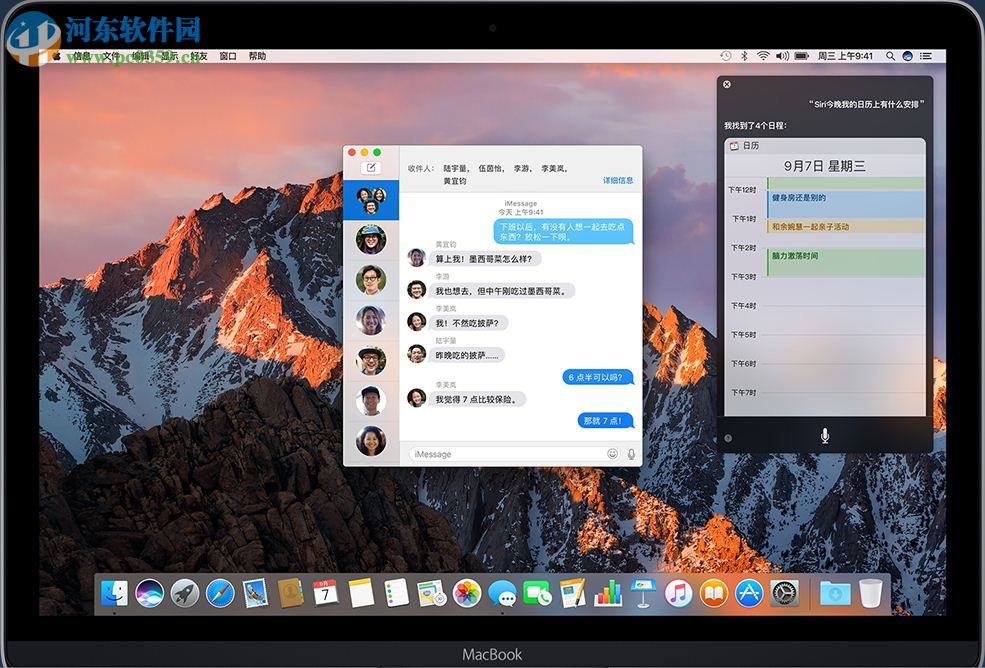Click message bubble 算上我！墨西哥菜怎么样？
The width and height of the screenshot is (985, 668).
tap(486, 258)
